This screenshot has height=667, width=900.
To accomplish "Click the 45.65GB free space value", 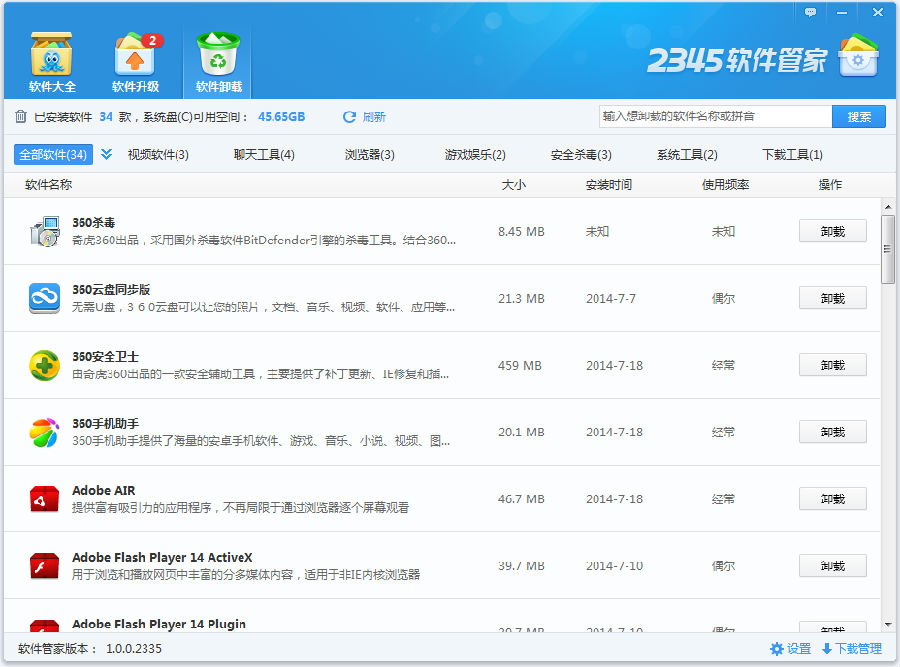I will pos(282,117).
